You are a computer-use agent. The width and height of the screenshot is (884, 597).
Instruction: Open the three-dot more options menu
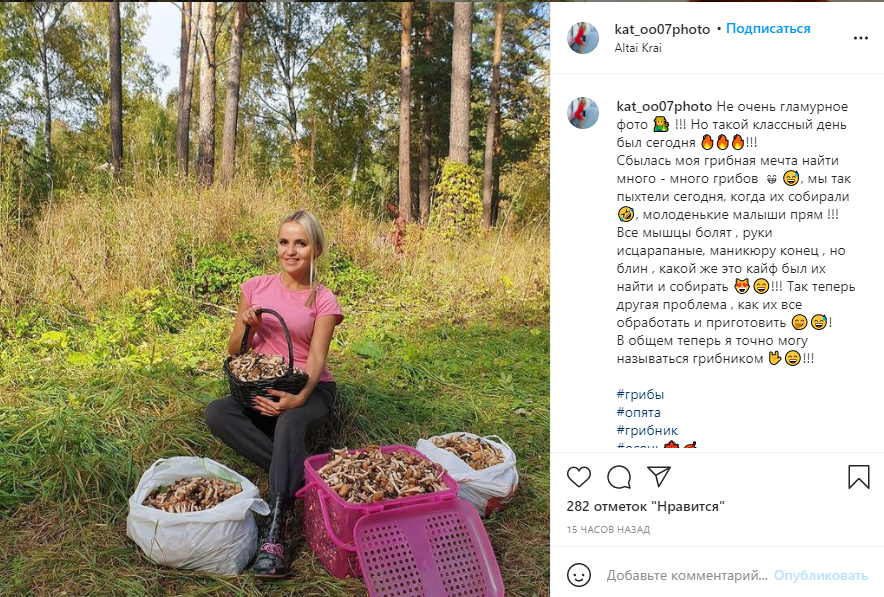tap(860, 38)
